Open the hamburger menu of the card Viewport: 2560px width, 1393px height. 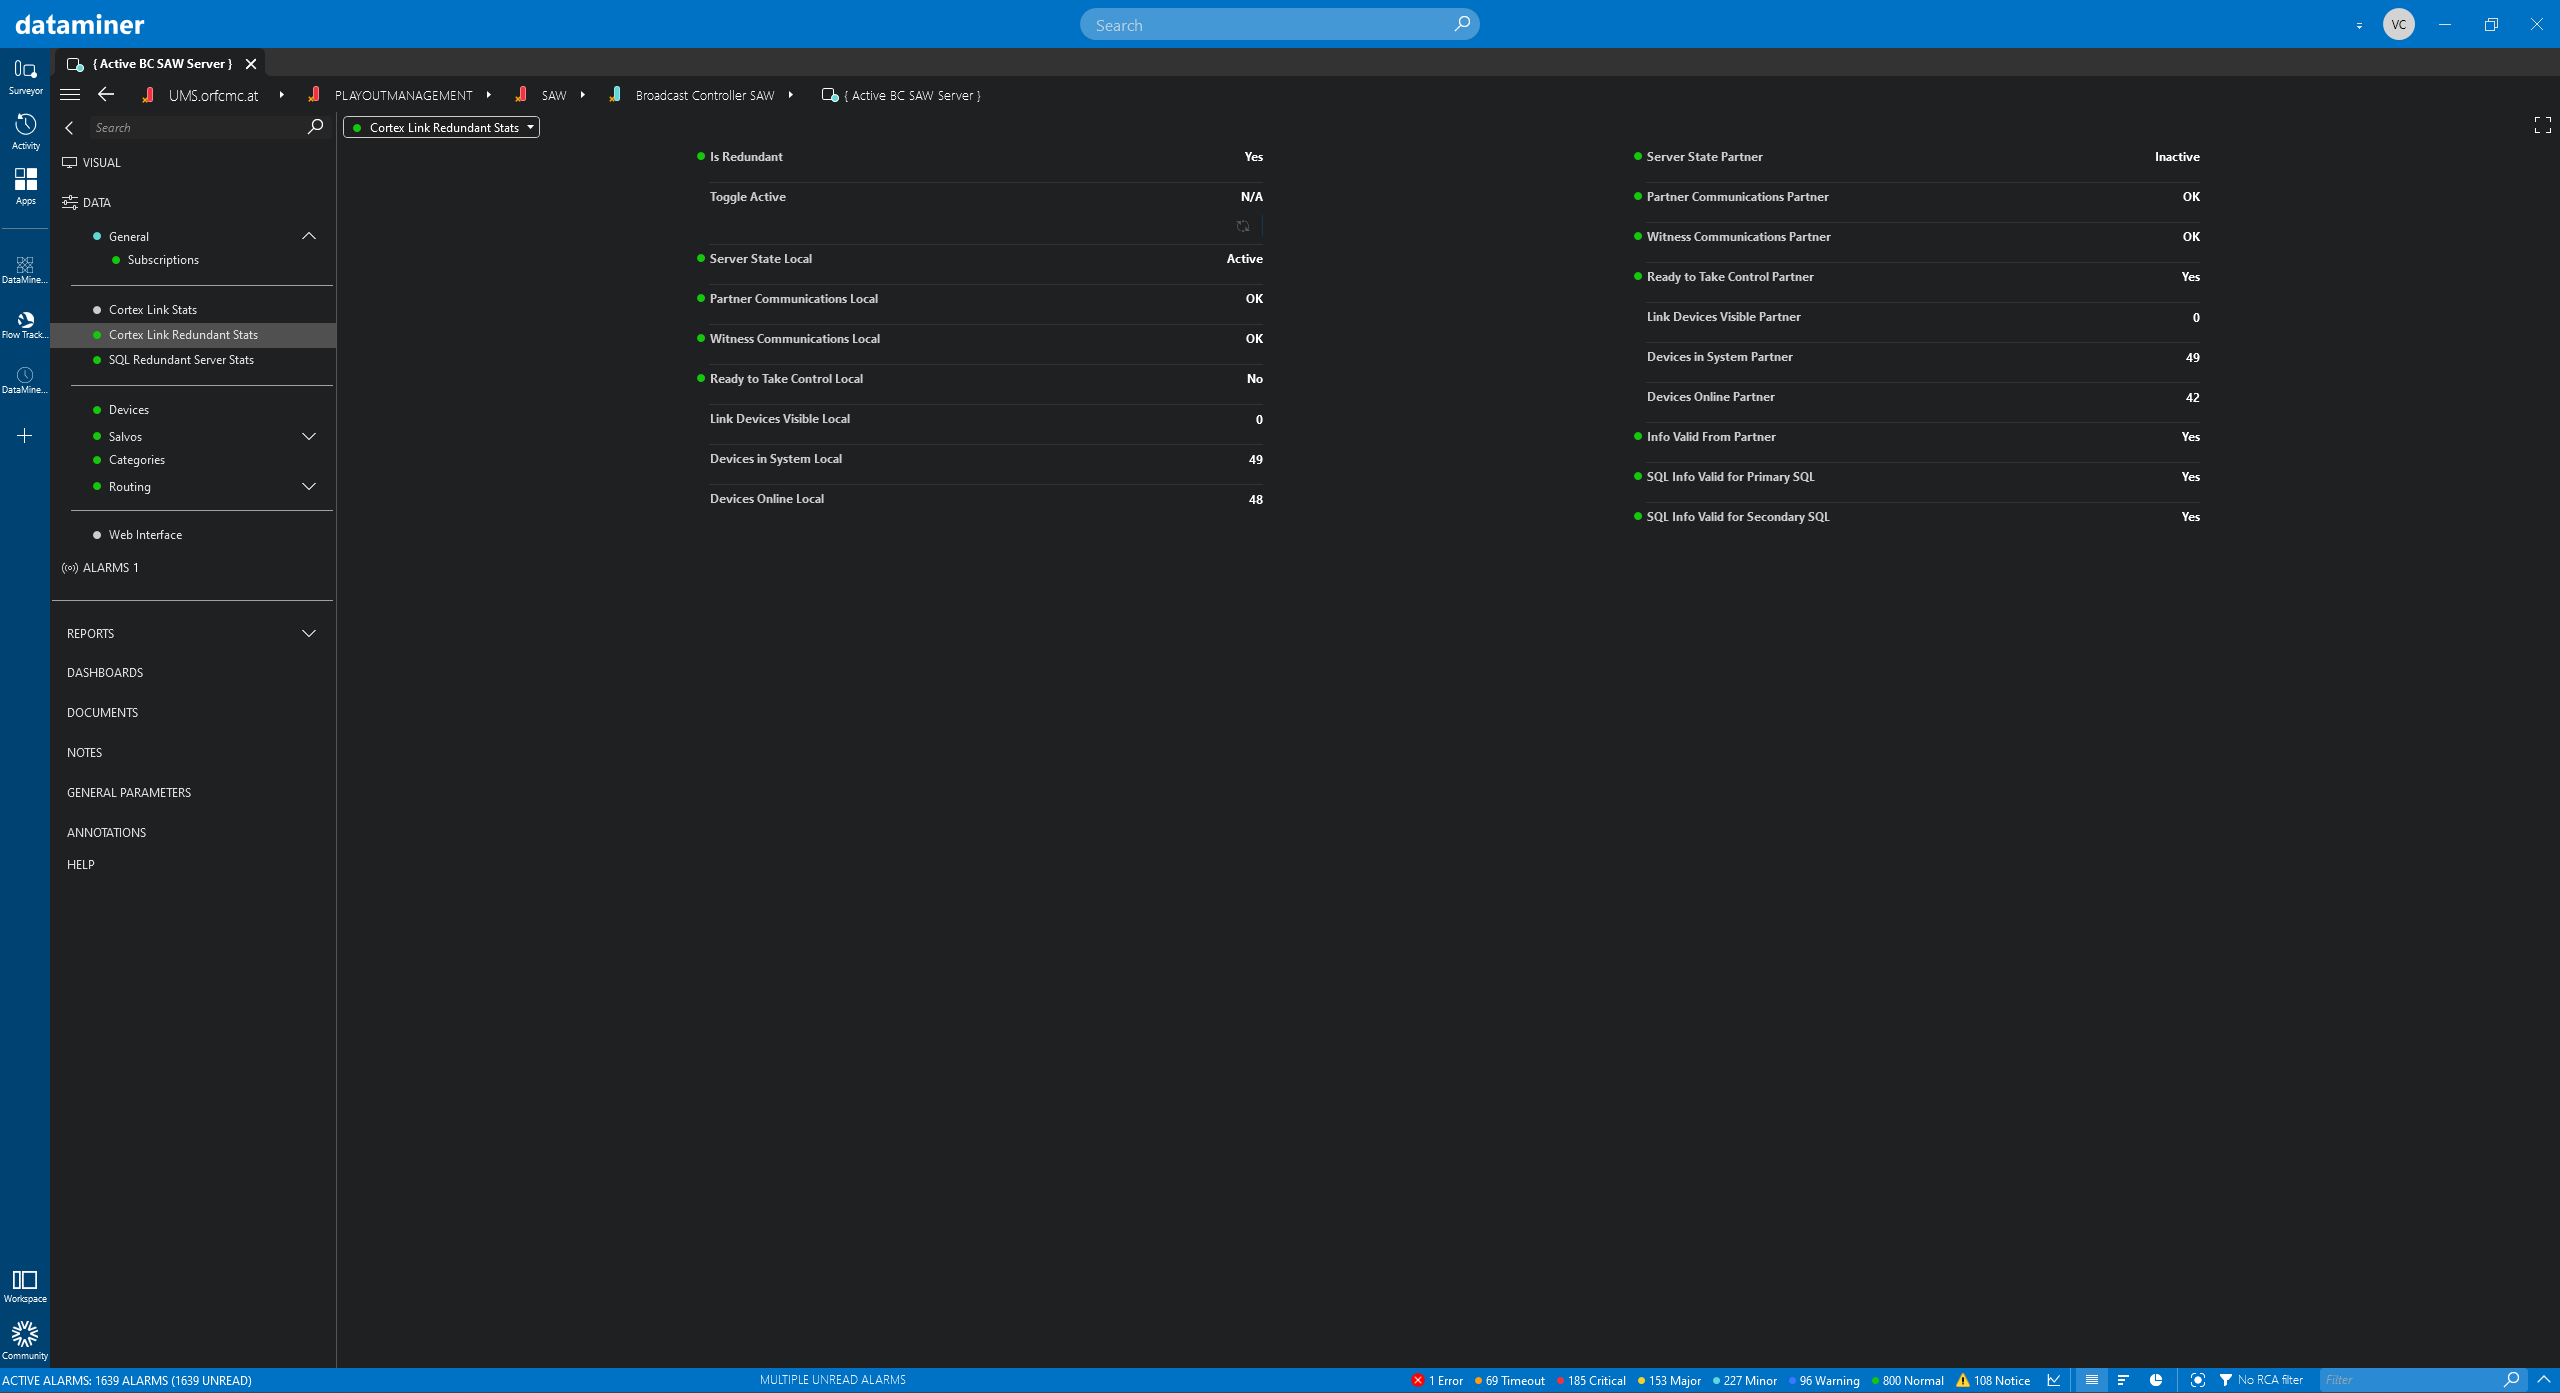70,95
